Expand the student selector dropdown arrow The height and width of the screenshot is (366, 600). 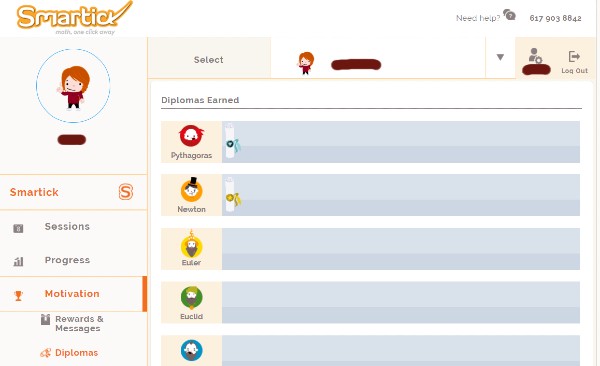[x=500, y=57]
